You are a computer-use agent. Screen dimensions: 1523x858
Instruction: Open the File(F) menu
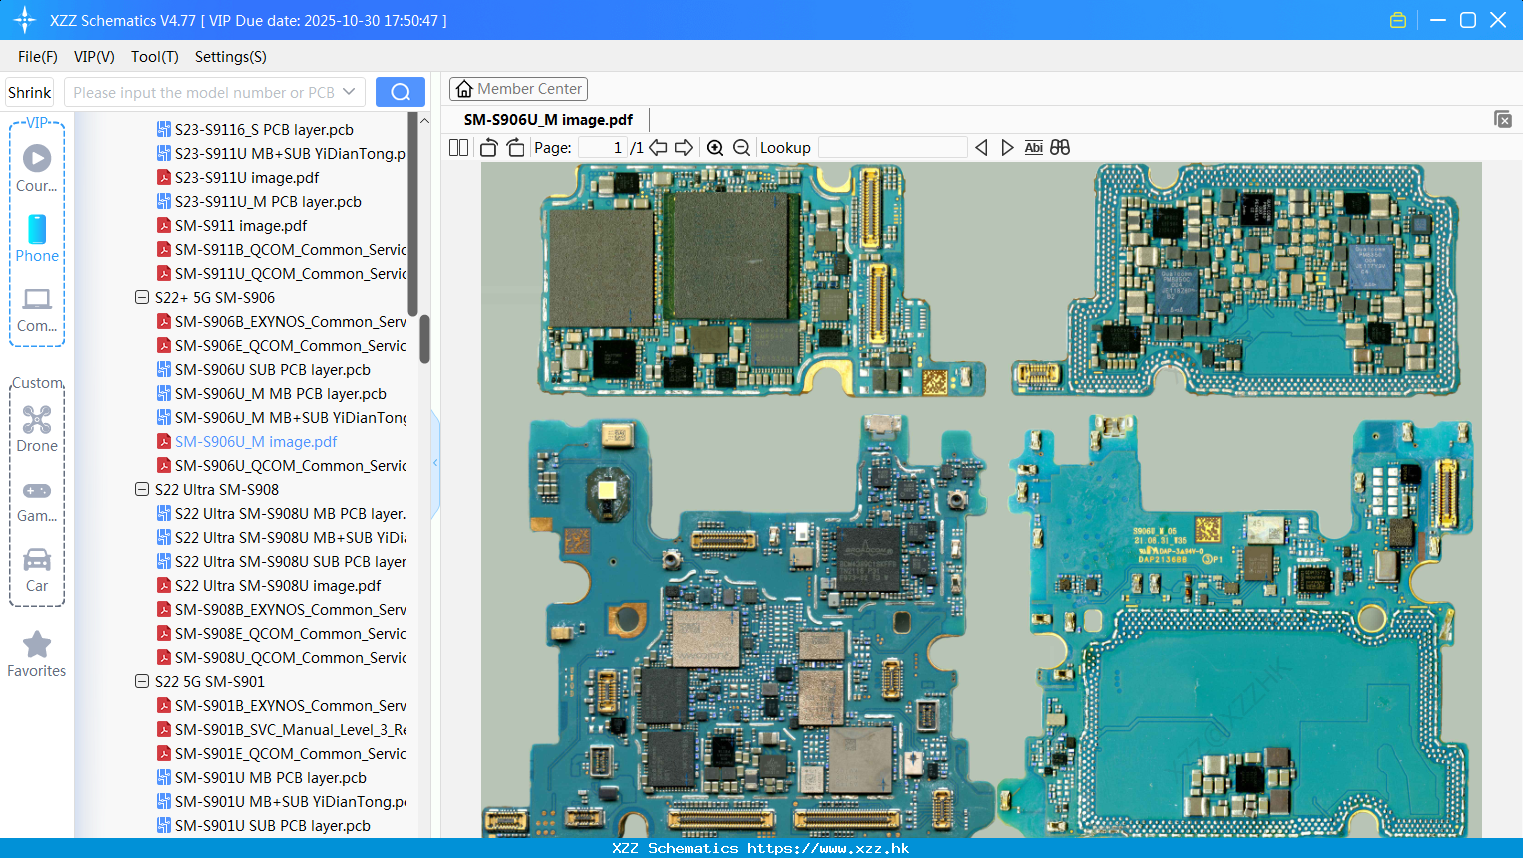pyautogui.click(x=38, y=57)
